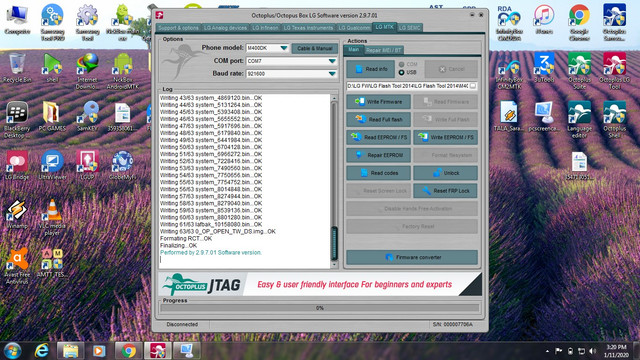Click the log scroll up arrow

click(334, 98)
